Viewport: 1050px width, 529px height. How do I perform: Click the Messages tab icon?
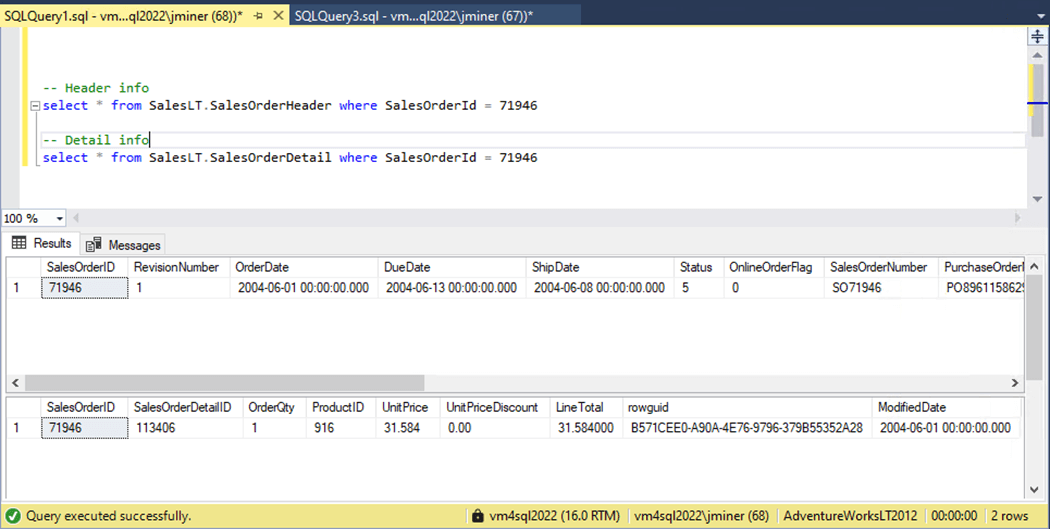click(94, 245)
